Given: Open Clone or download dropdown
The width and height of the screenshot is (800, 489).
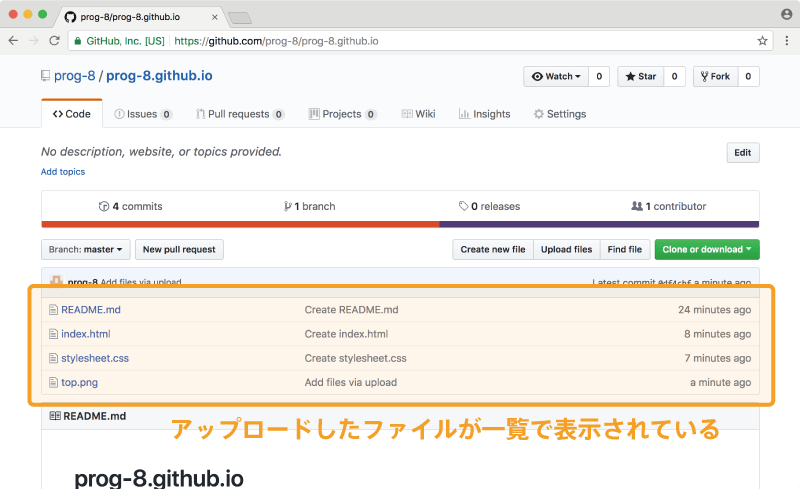Looking at the screenshot, I should tap(707, 250).
